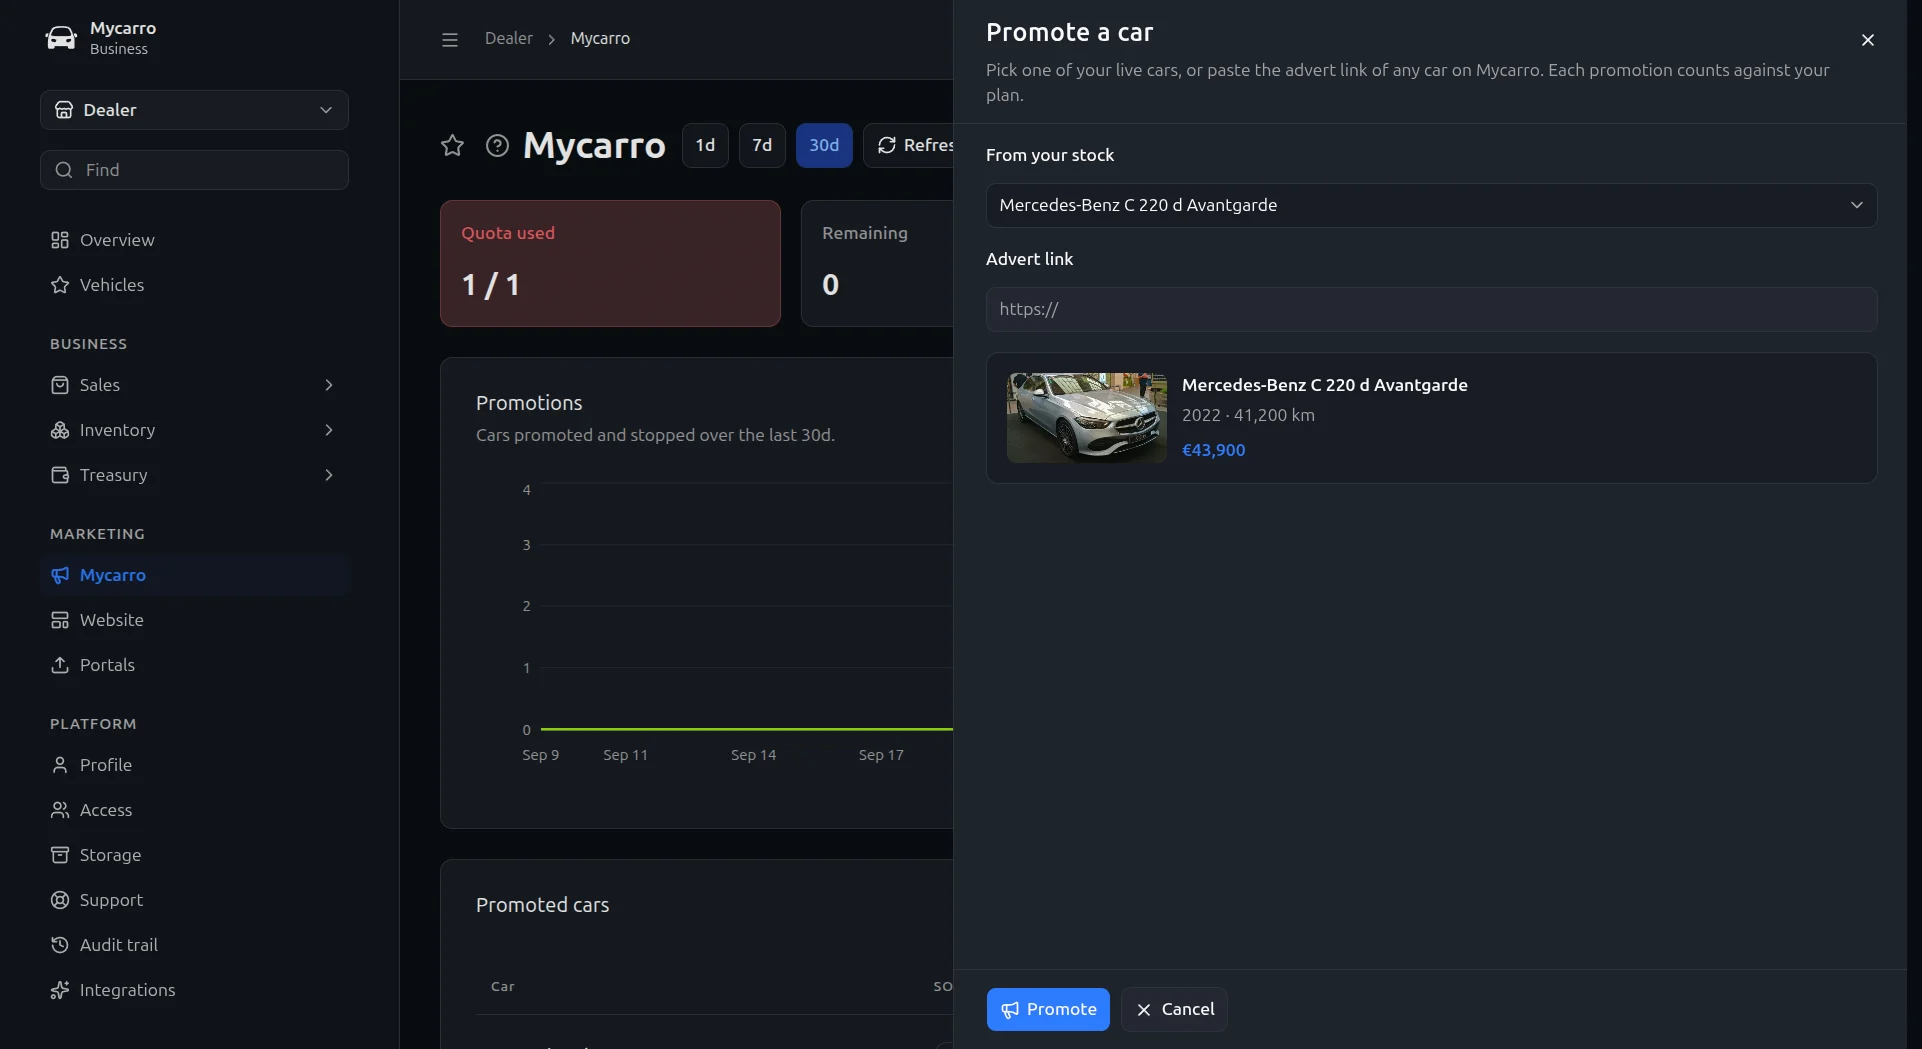Click the Mycarro car logo icon

click(x=61, y=38)
